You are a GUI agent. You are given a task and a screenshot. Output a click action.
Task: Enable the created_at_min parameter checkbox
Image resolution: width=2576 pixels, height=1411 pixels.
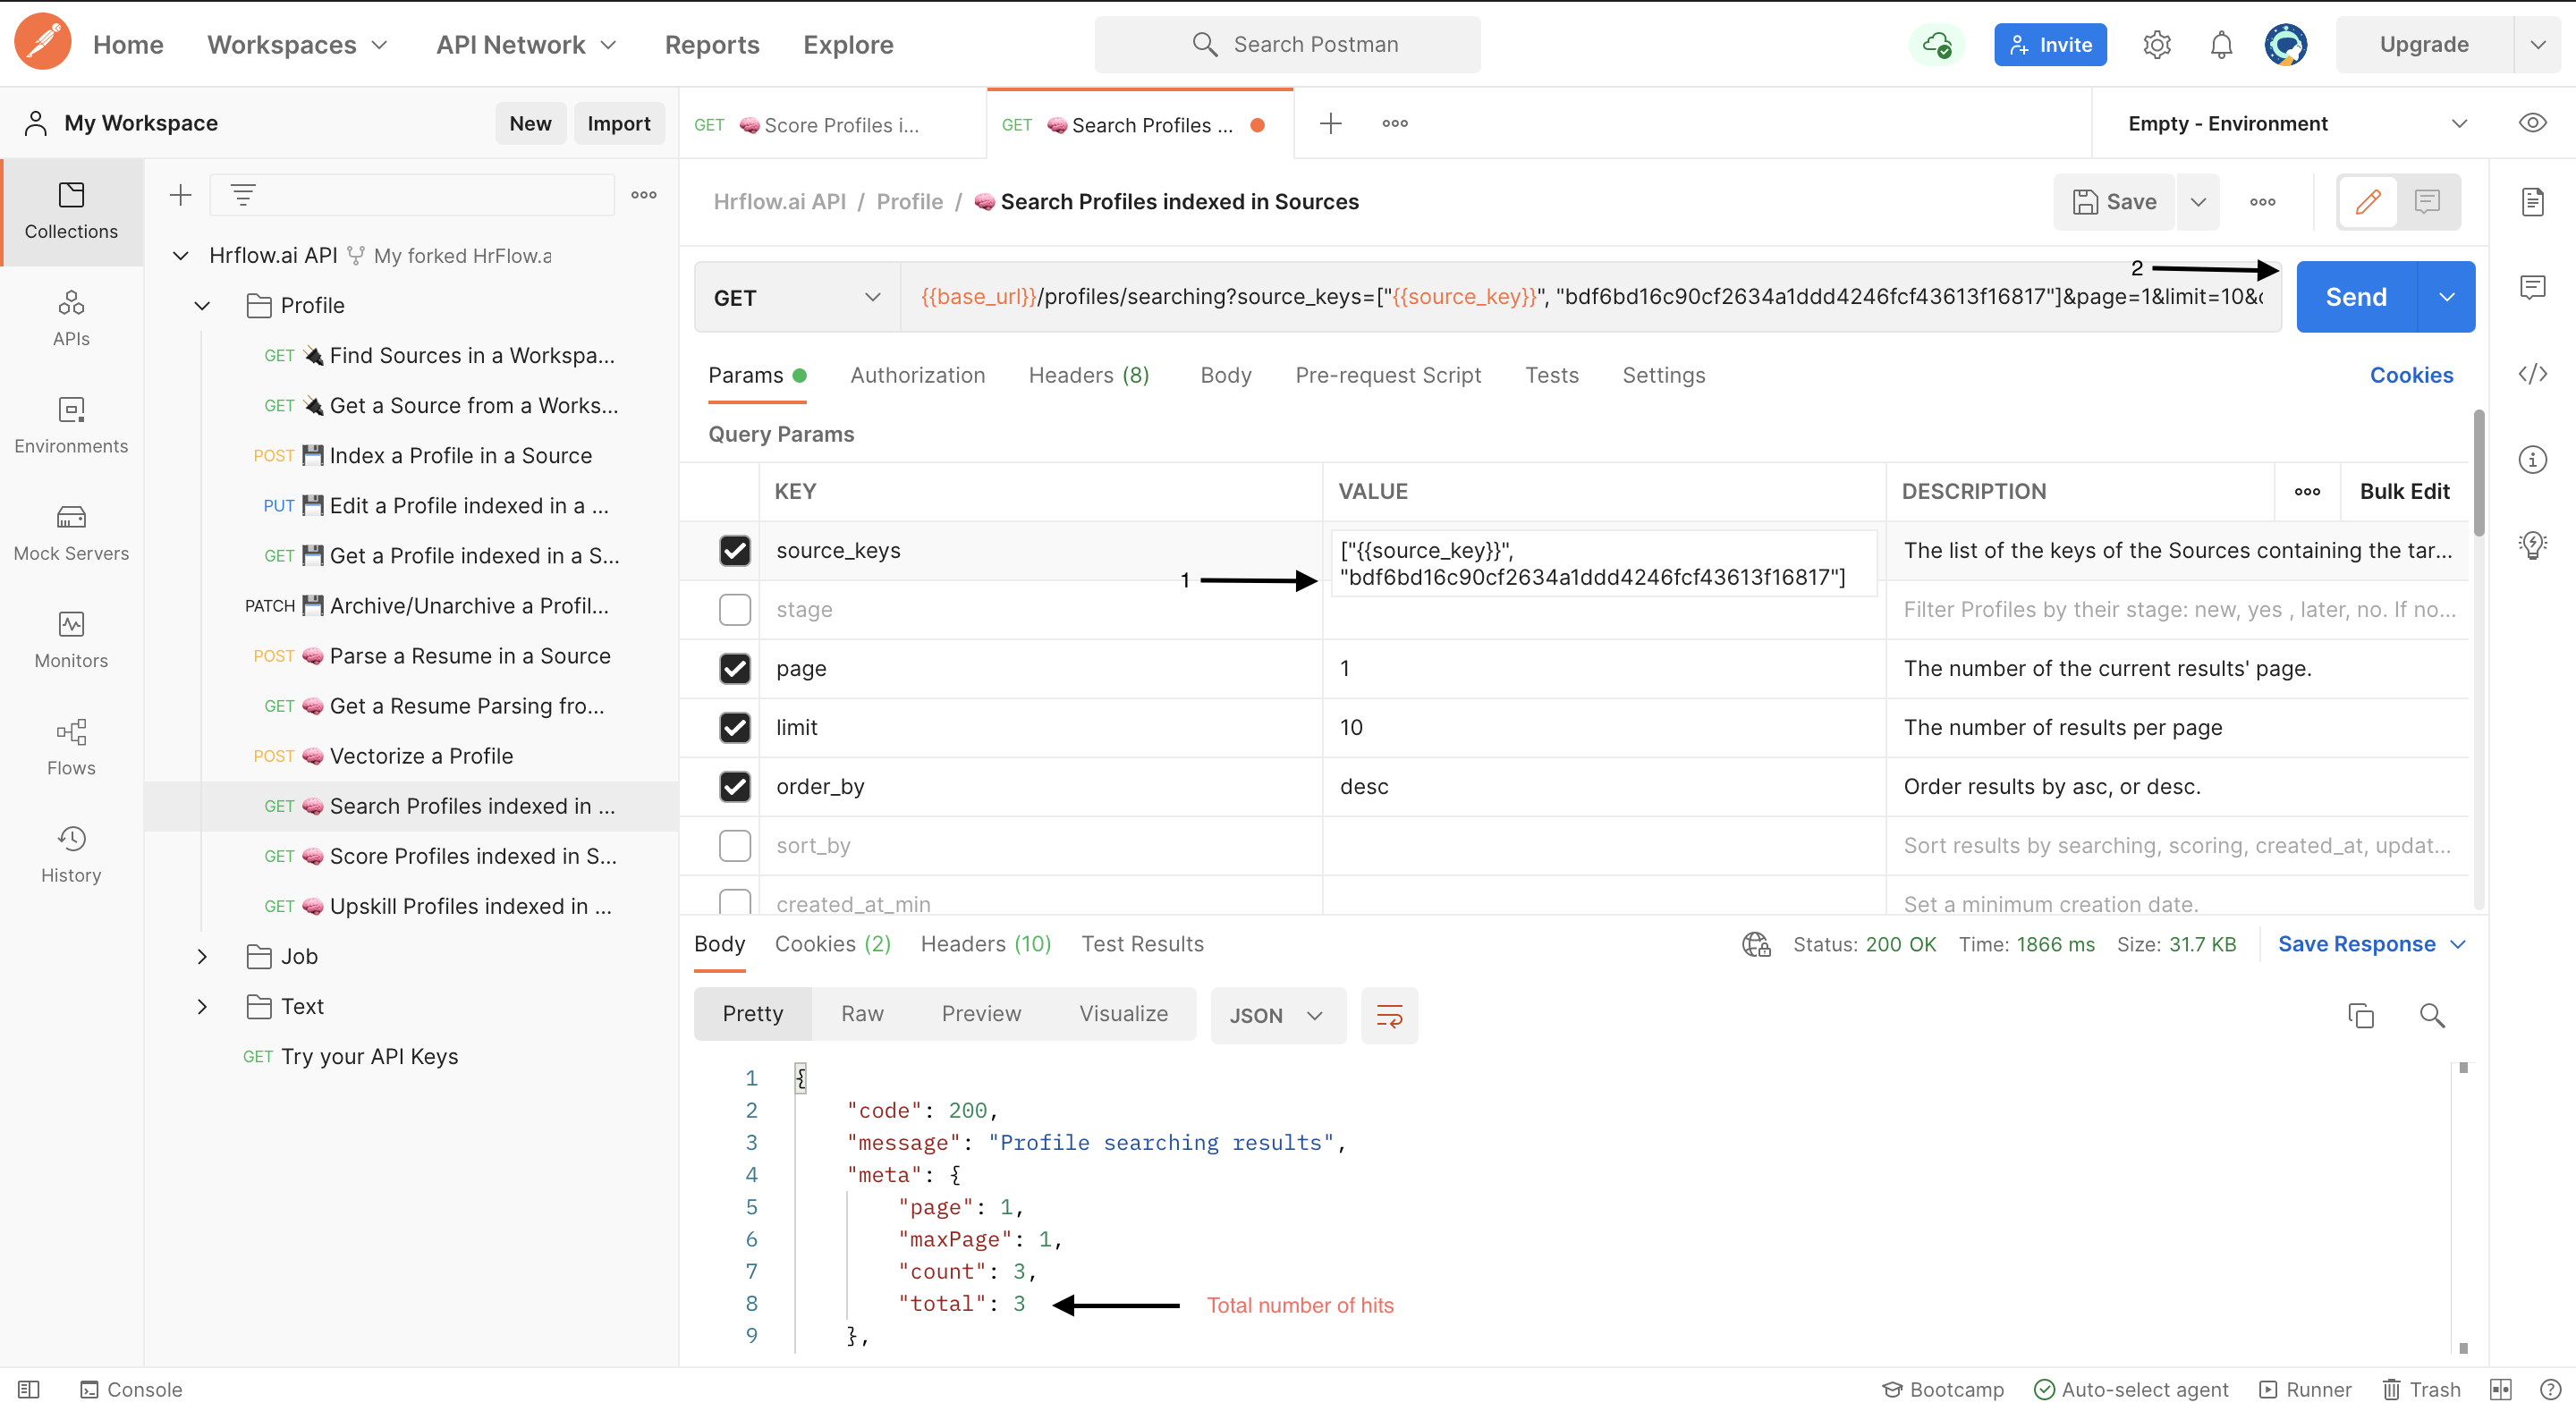[735, 902]
